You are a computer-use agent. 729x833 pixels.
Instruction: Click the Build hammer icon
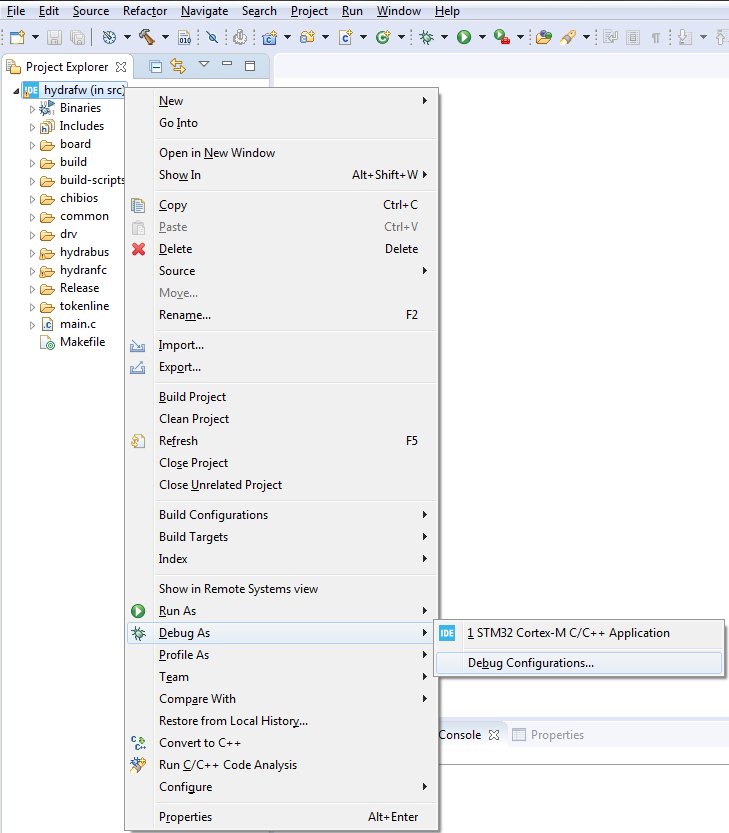[x=147, y=37]
